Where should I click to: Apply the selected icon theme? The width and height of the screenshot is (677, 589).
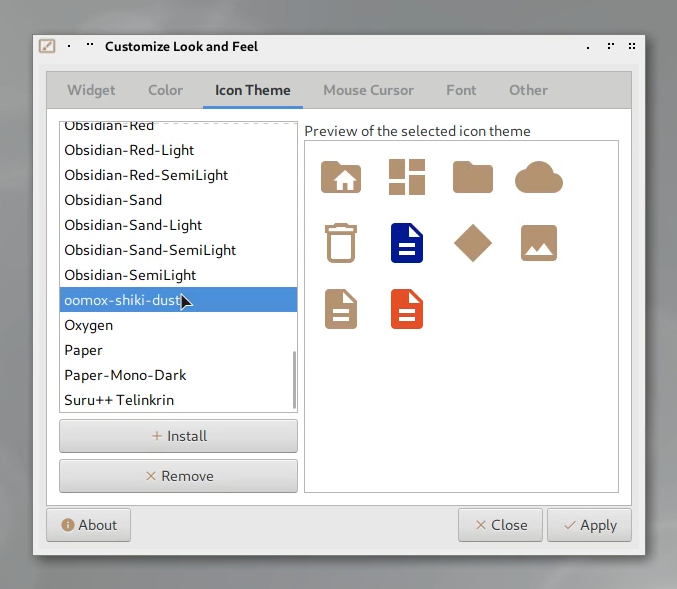coord(589,525)
